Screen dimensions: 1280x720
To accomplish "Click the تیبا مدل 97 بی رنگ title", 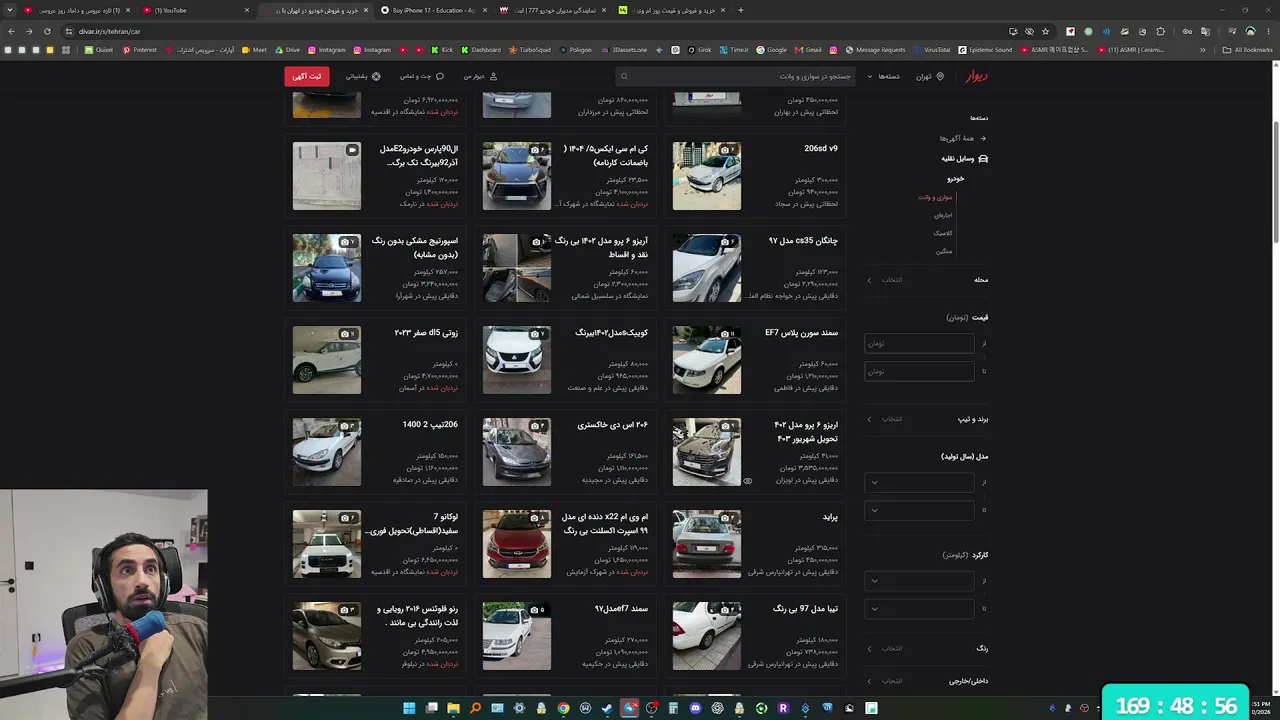I will [805, 609].
